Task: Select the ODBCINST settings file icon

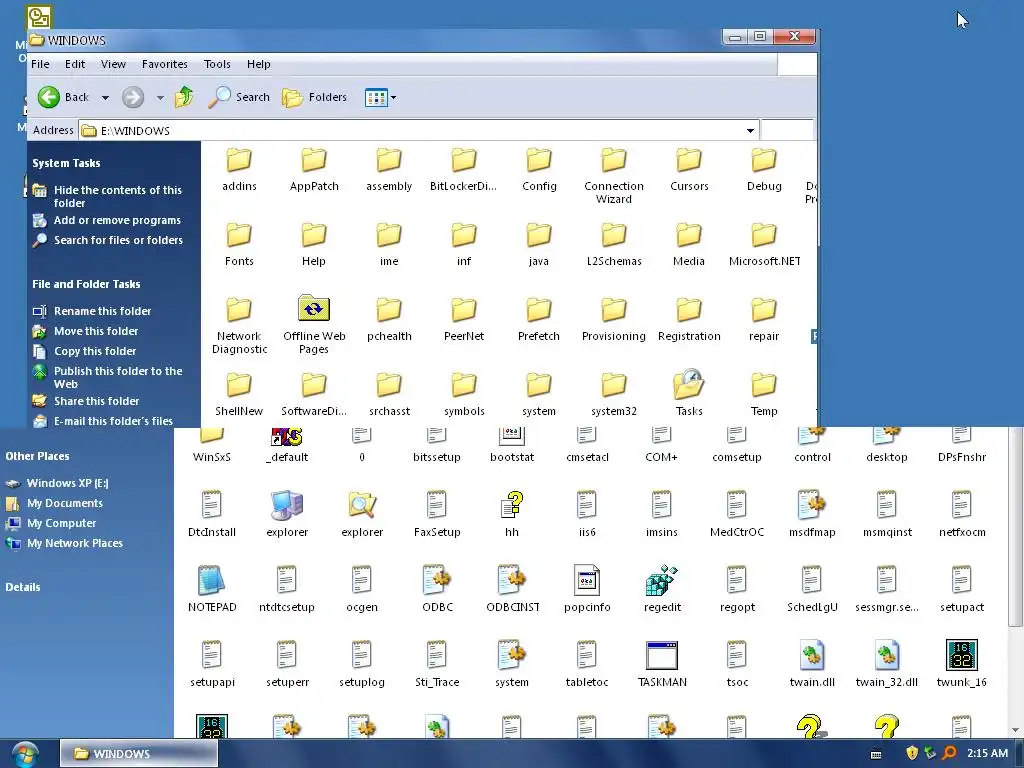Action: [512, 580]
